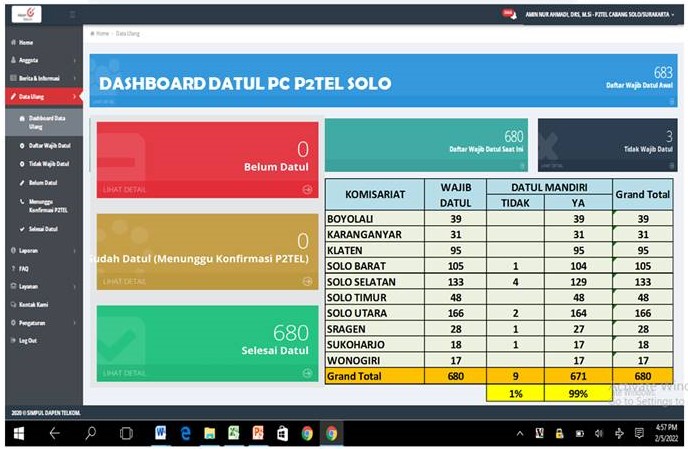Open Menunggu Konfirmasi P2TEL sidebar item
The image size is (688, 449).
pos(44,205)
